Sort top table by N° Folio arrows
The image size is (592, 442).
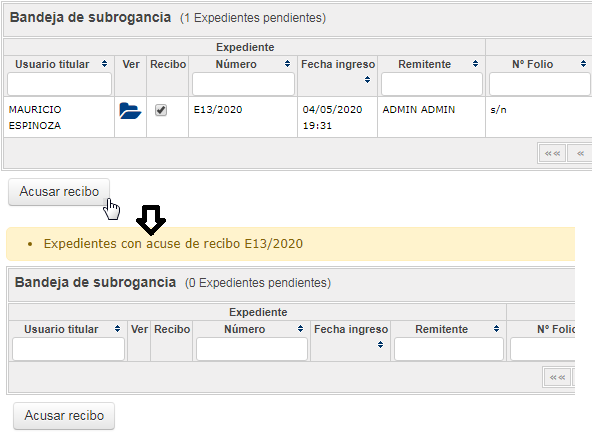583,64
